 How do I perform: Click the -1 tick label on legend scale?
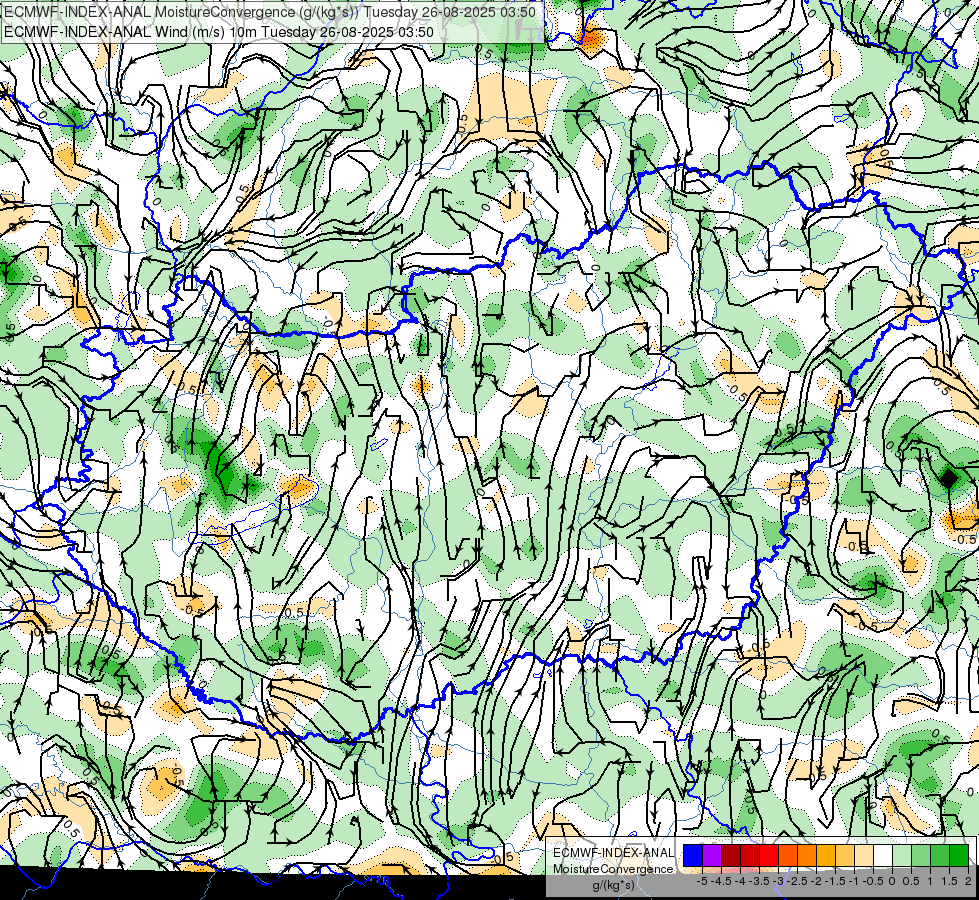(854, 881)
